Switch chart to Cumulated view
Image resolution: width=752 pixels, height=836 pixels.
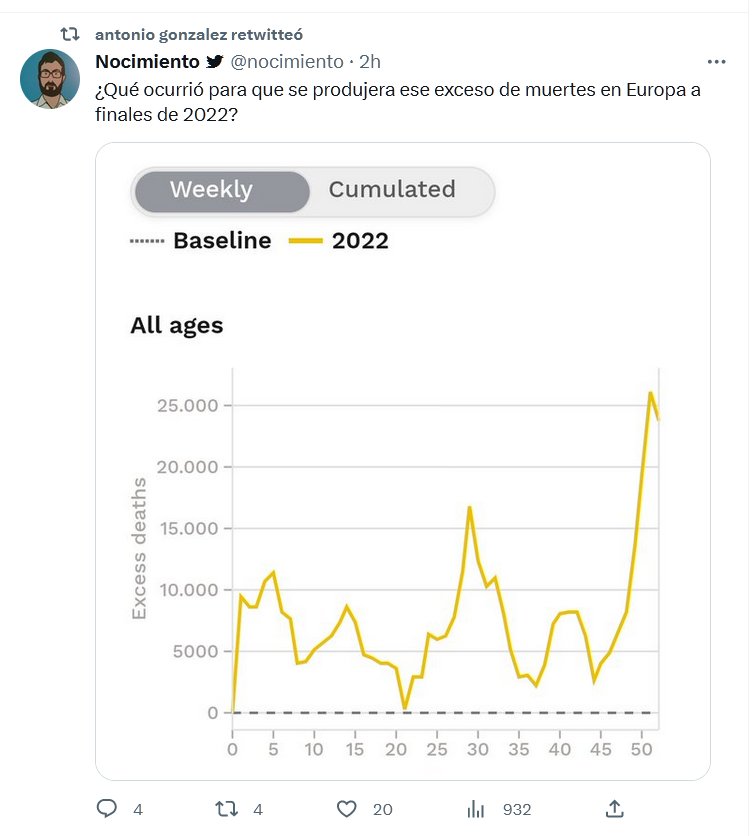392,190
